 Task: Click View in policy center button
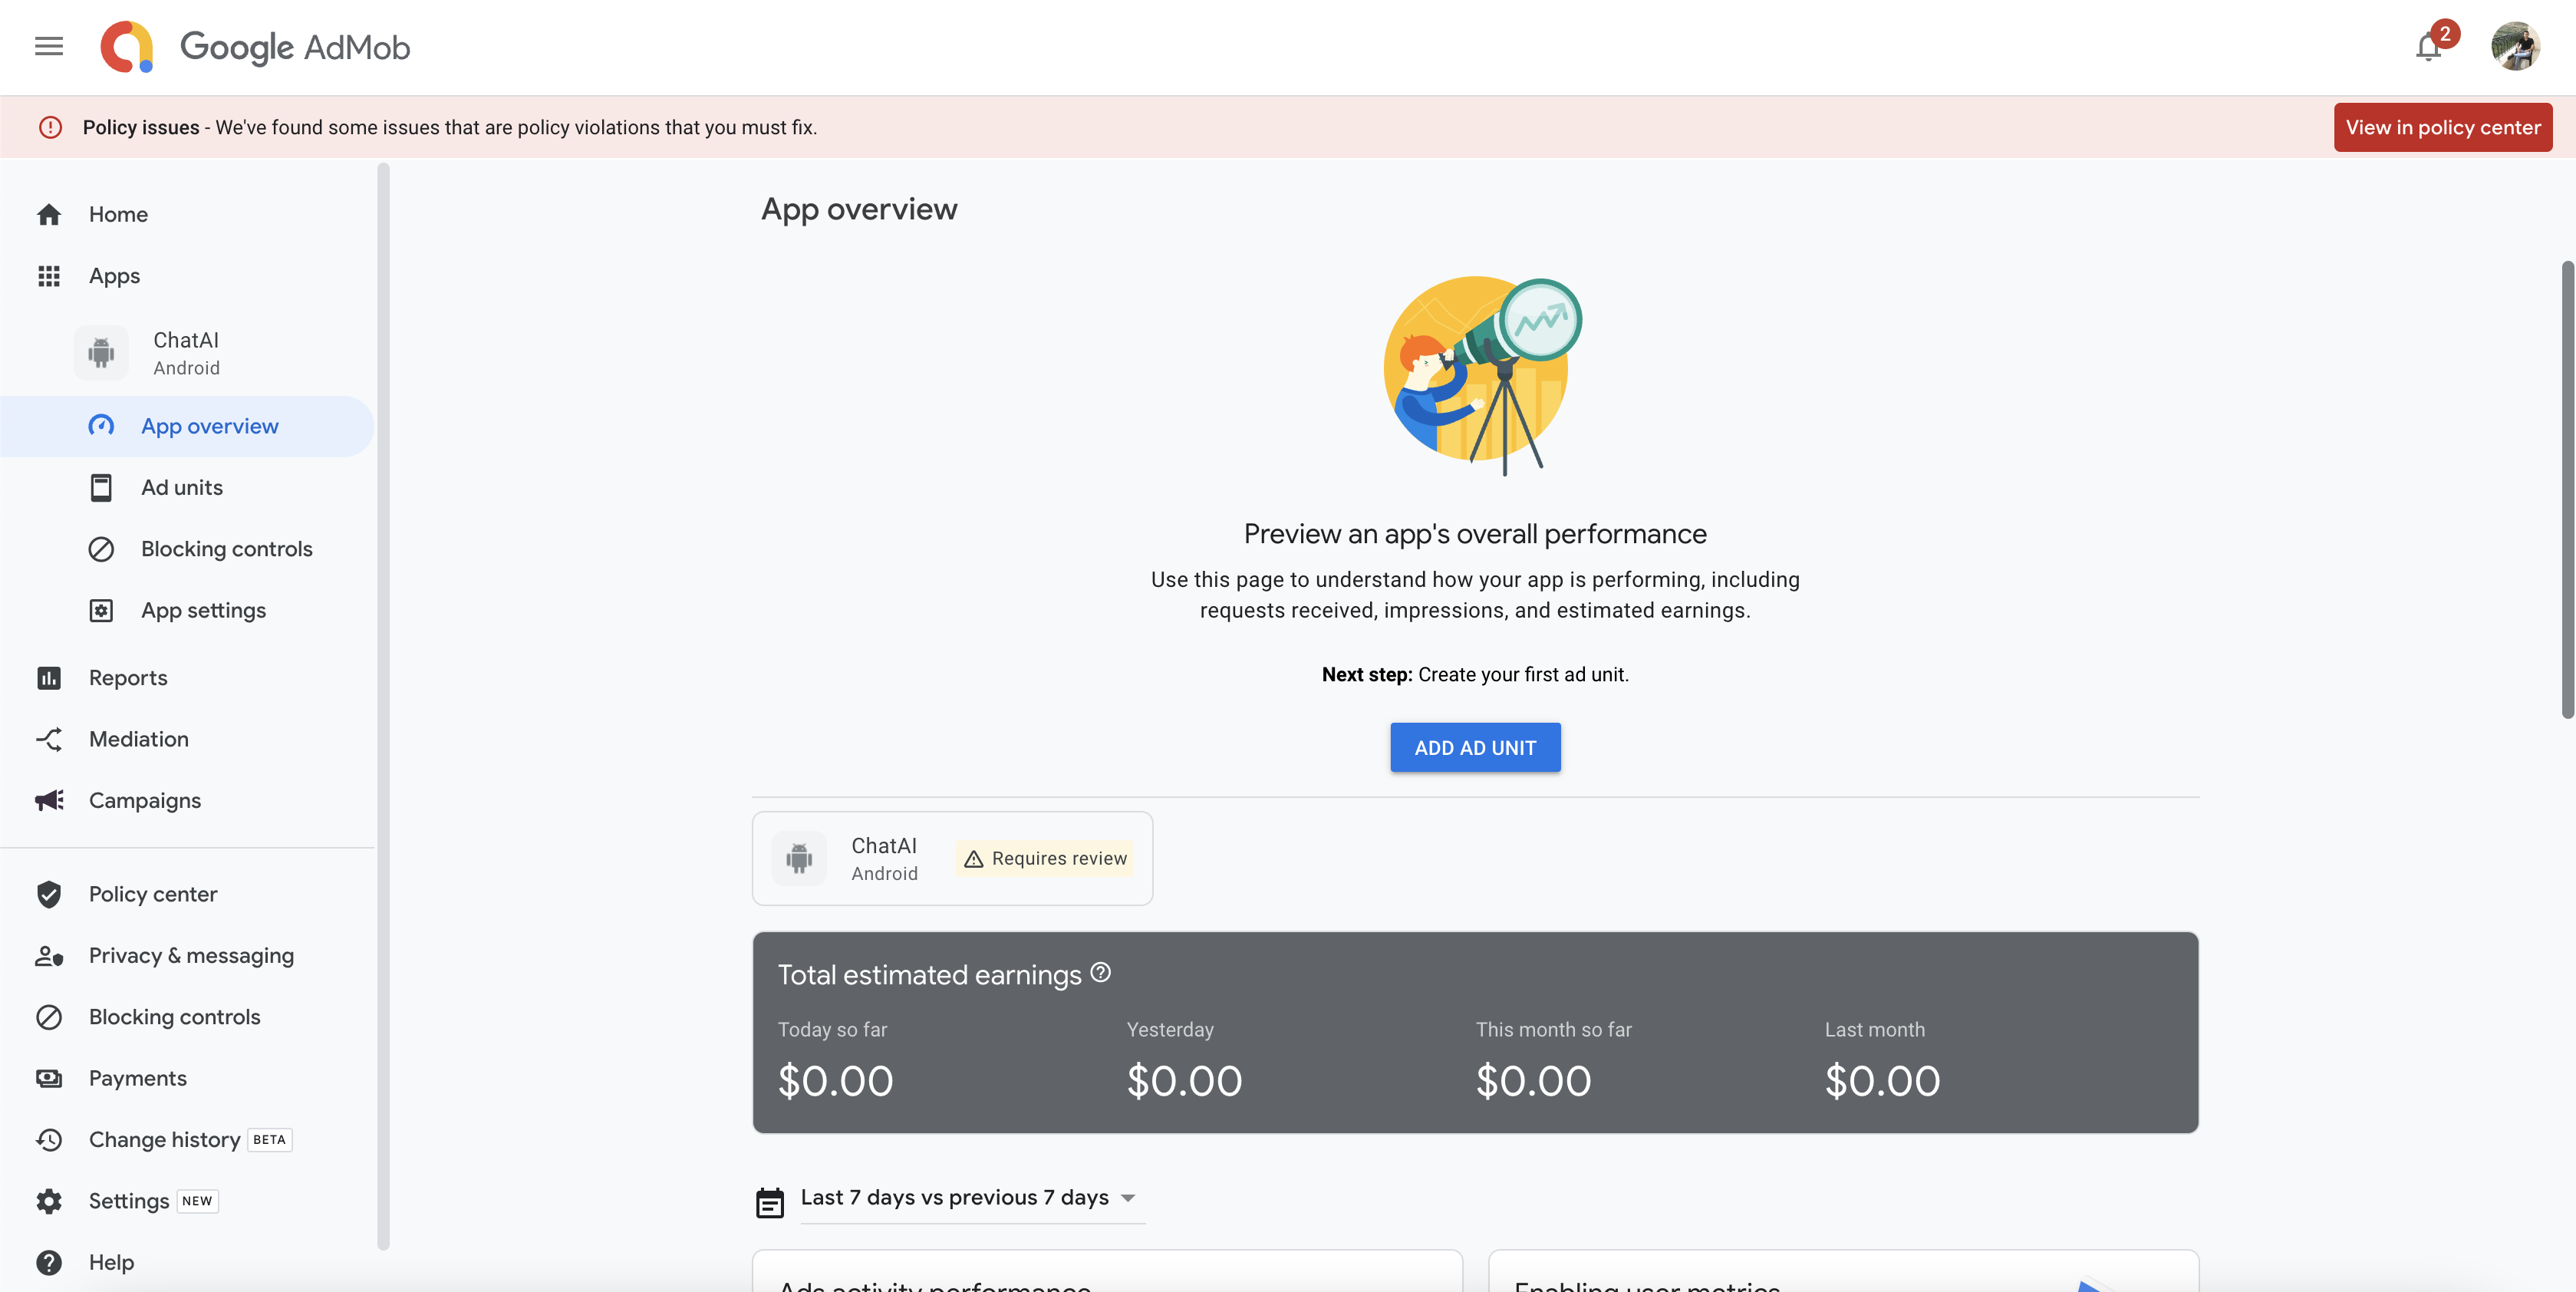point(2443,127)
